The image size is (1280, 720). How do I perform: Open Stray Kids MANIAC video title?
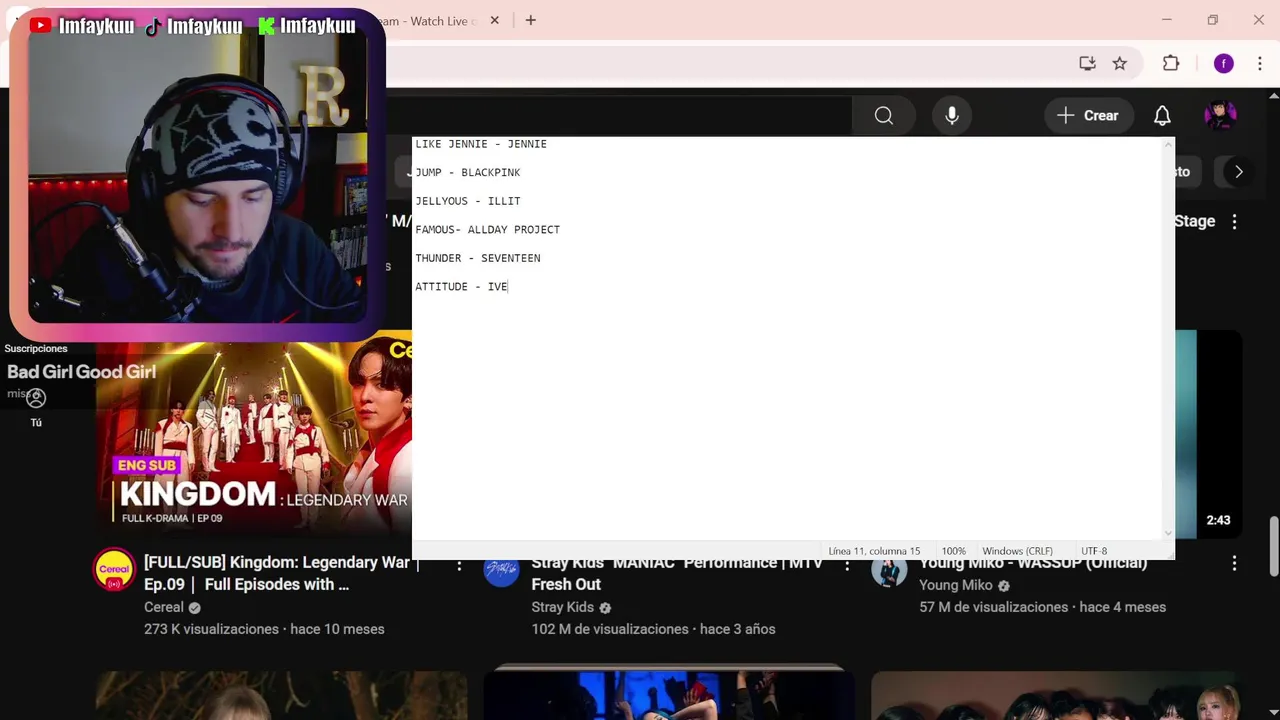point(677,573)
